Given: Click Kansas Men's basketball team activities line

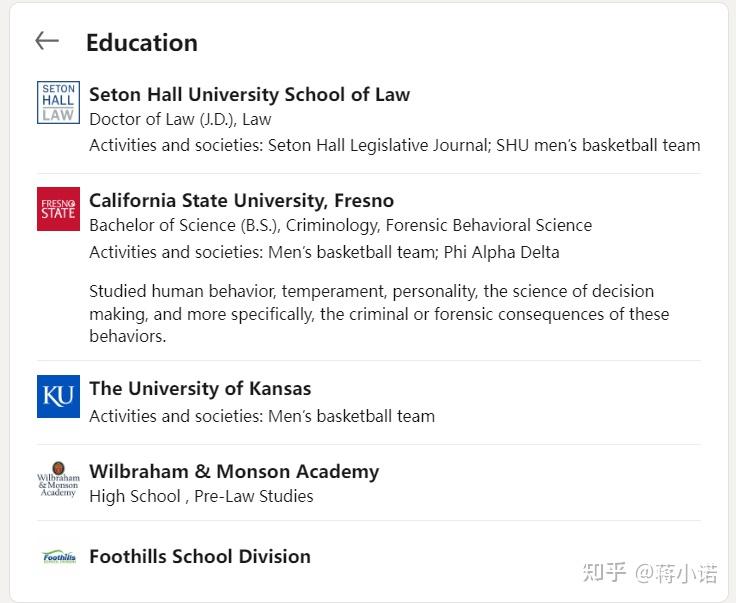Looking at the screenshot, I should pos(262,416).
